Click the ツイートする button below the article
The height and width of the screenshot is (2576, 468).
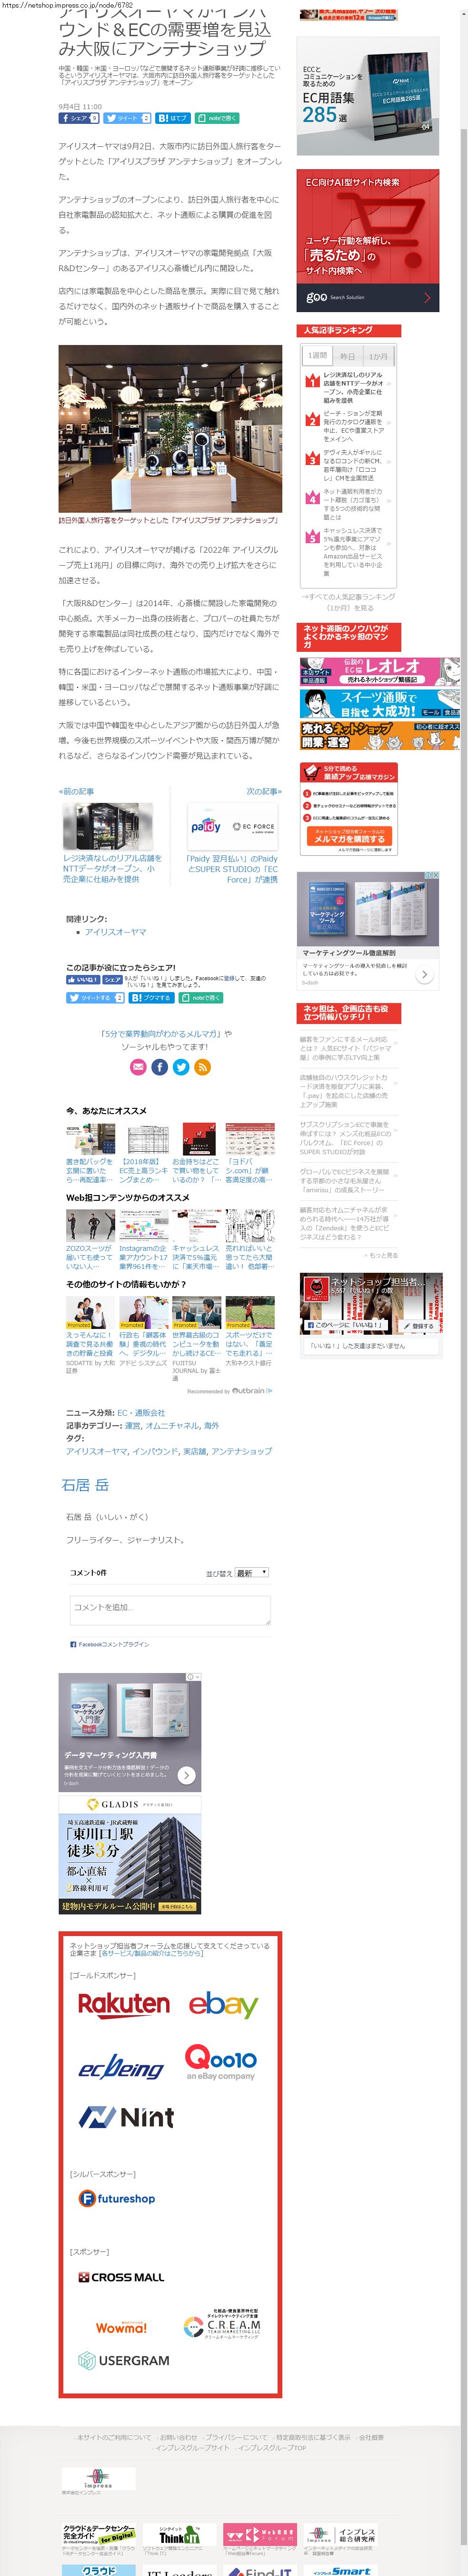pos(95,998)
